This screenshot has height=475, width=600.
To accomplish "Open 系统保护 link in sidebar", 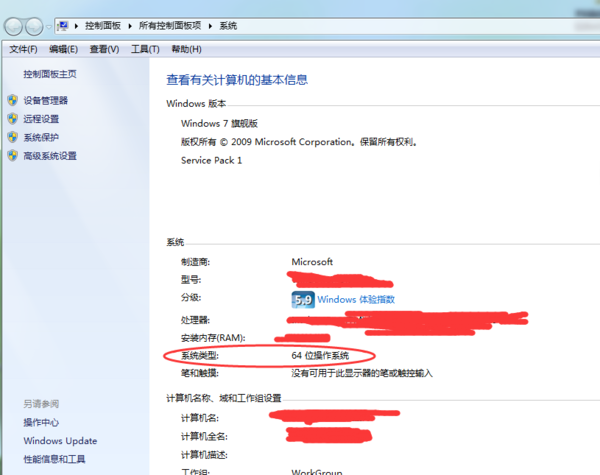I will 41,137.
